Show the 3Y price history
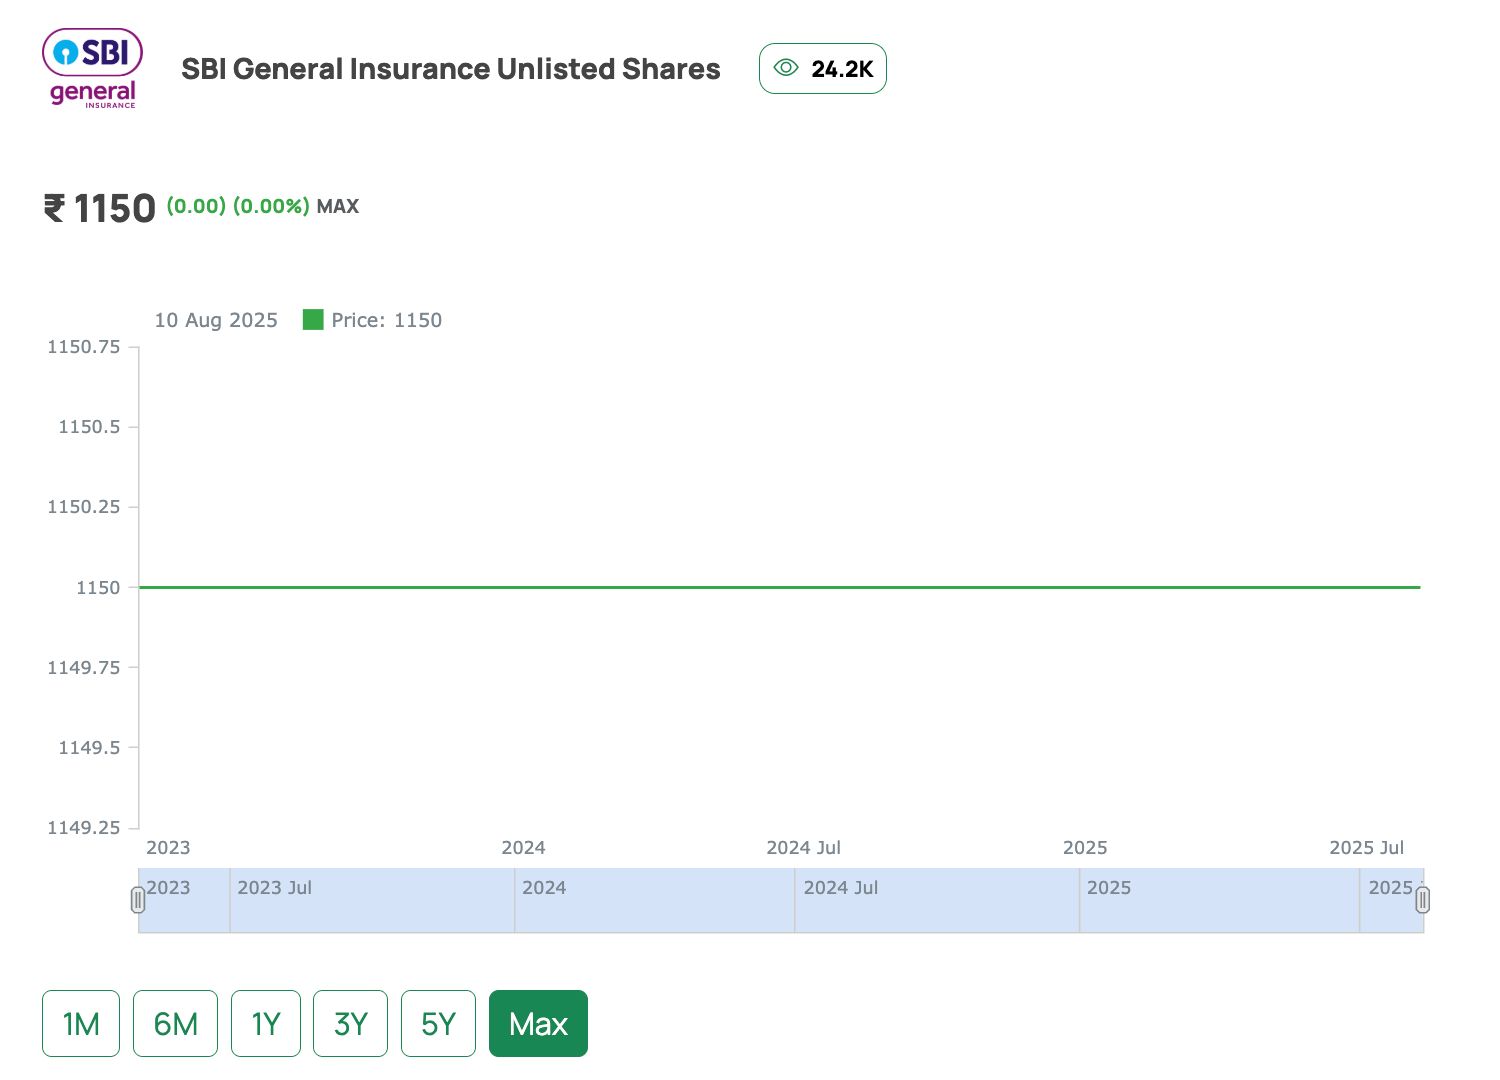 tap(350, 1023)
